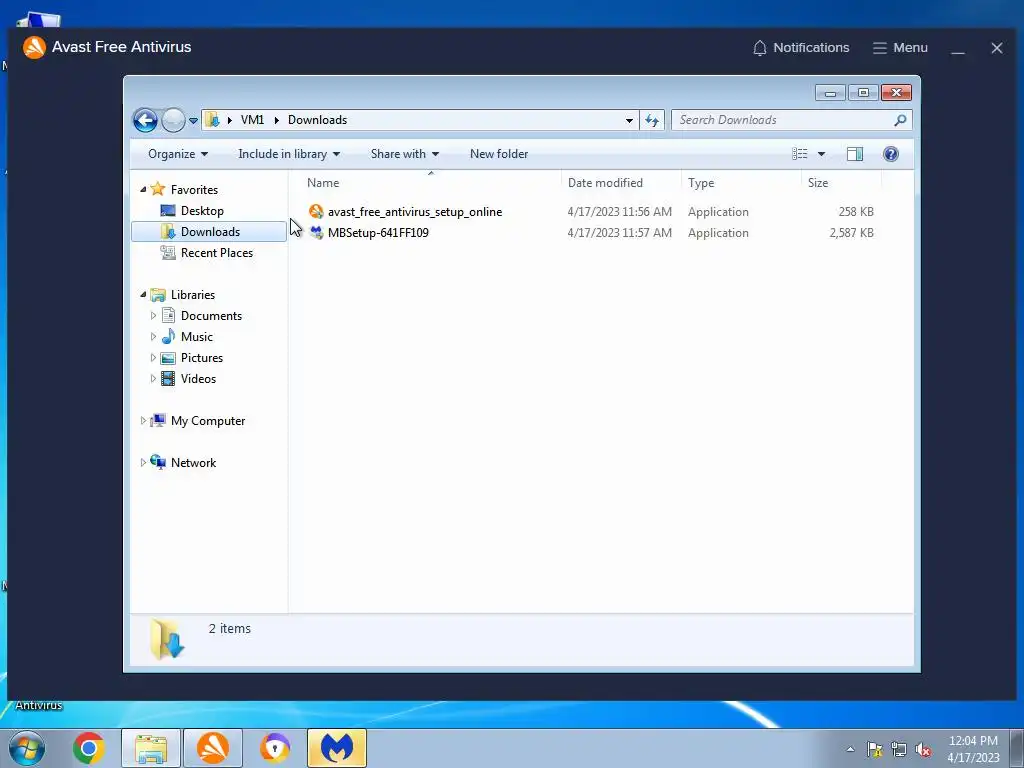Expand the Videos library arrow
Viewport: 1024px width, 768px height.
click(153, 379)
